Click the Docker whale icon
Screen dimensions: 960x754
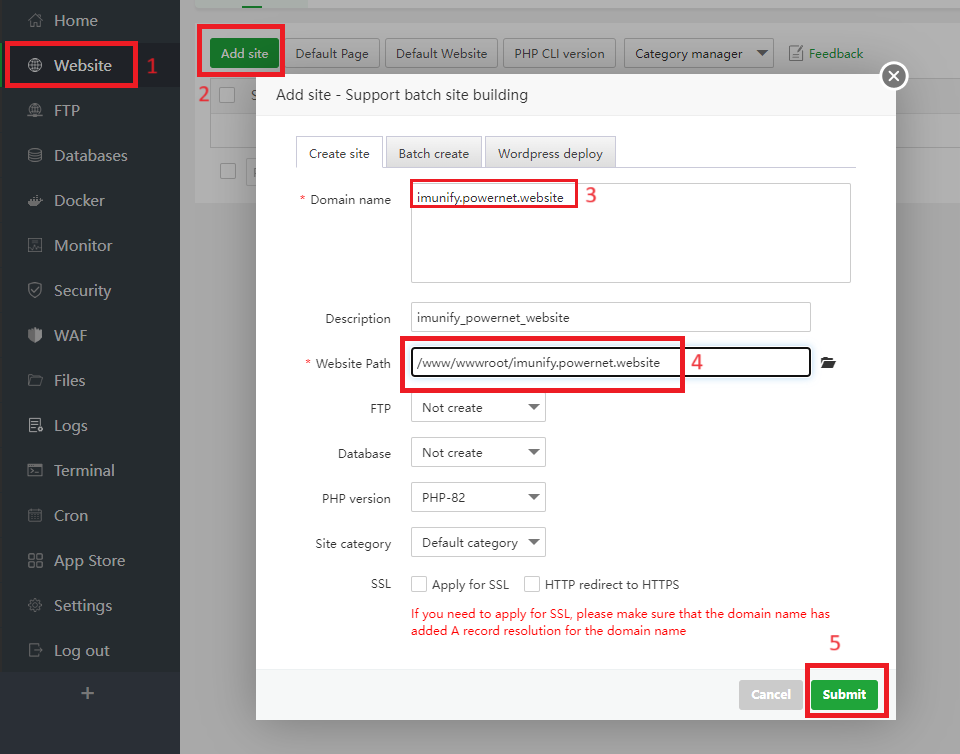36,200
